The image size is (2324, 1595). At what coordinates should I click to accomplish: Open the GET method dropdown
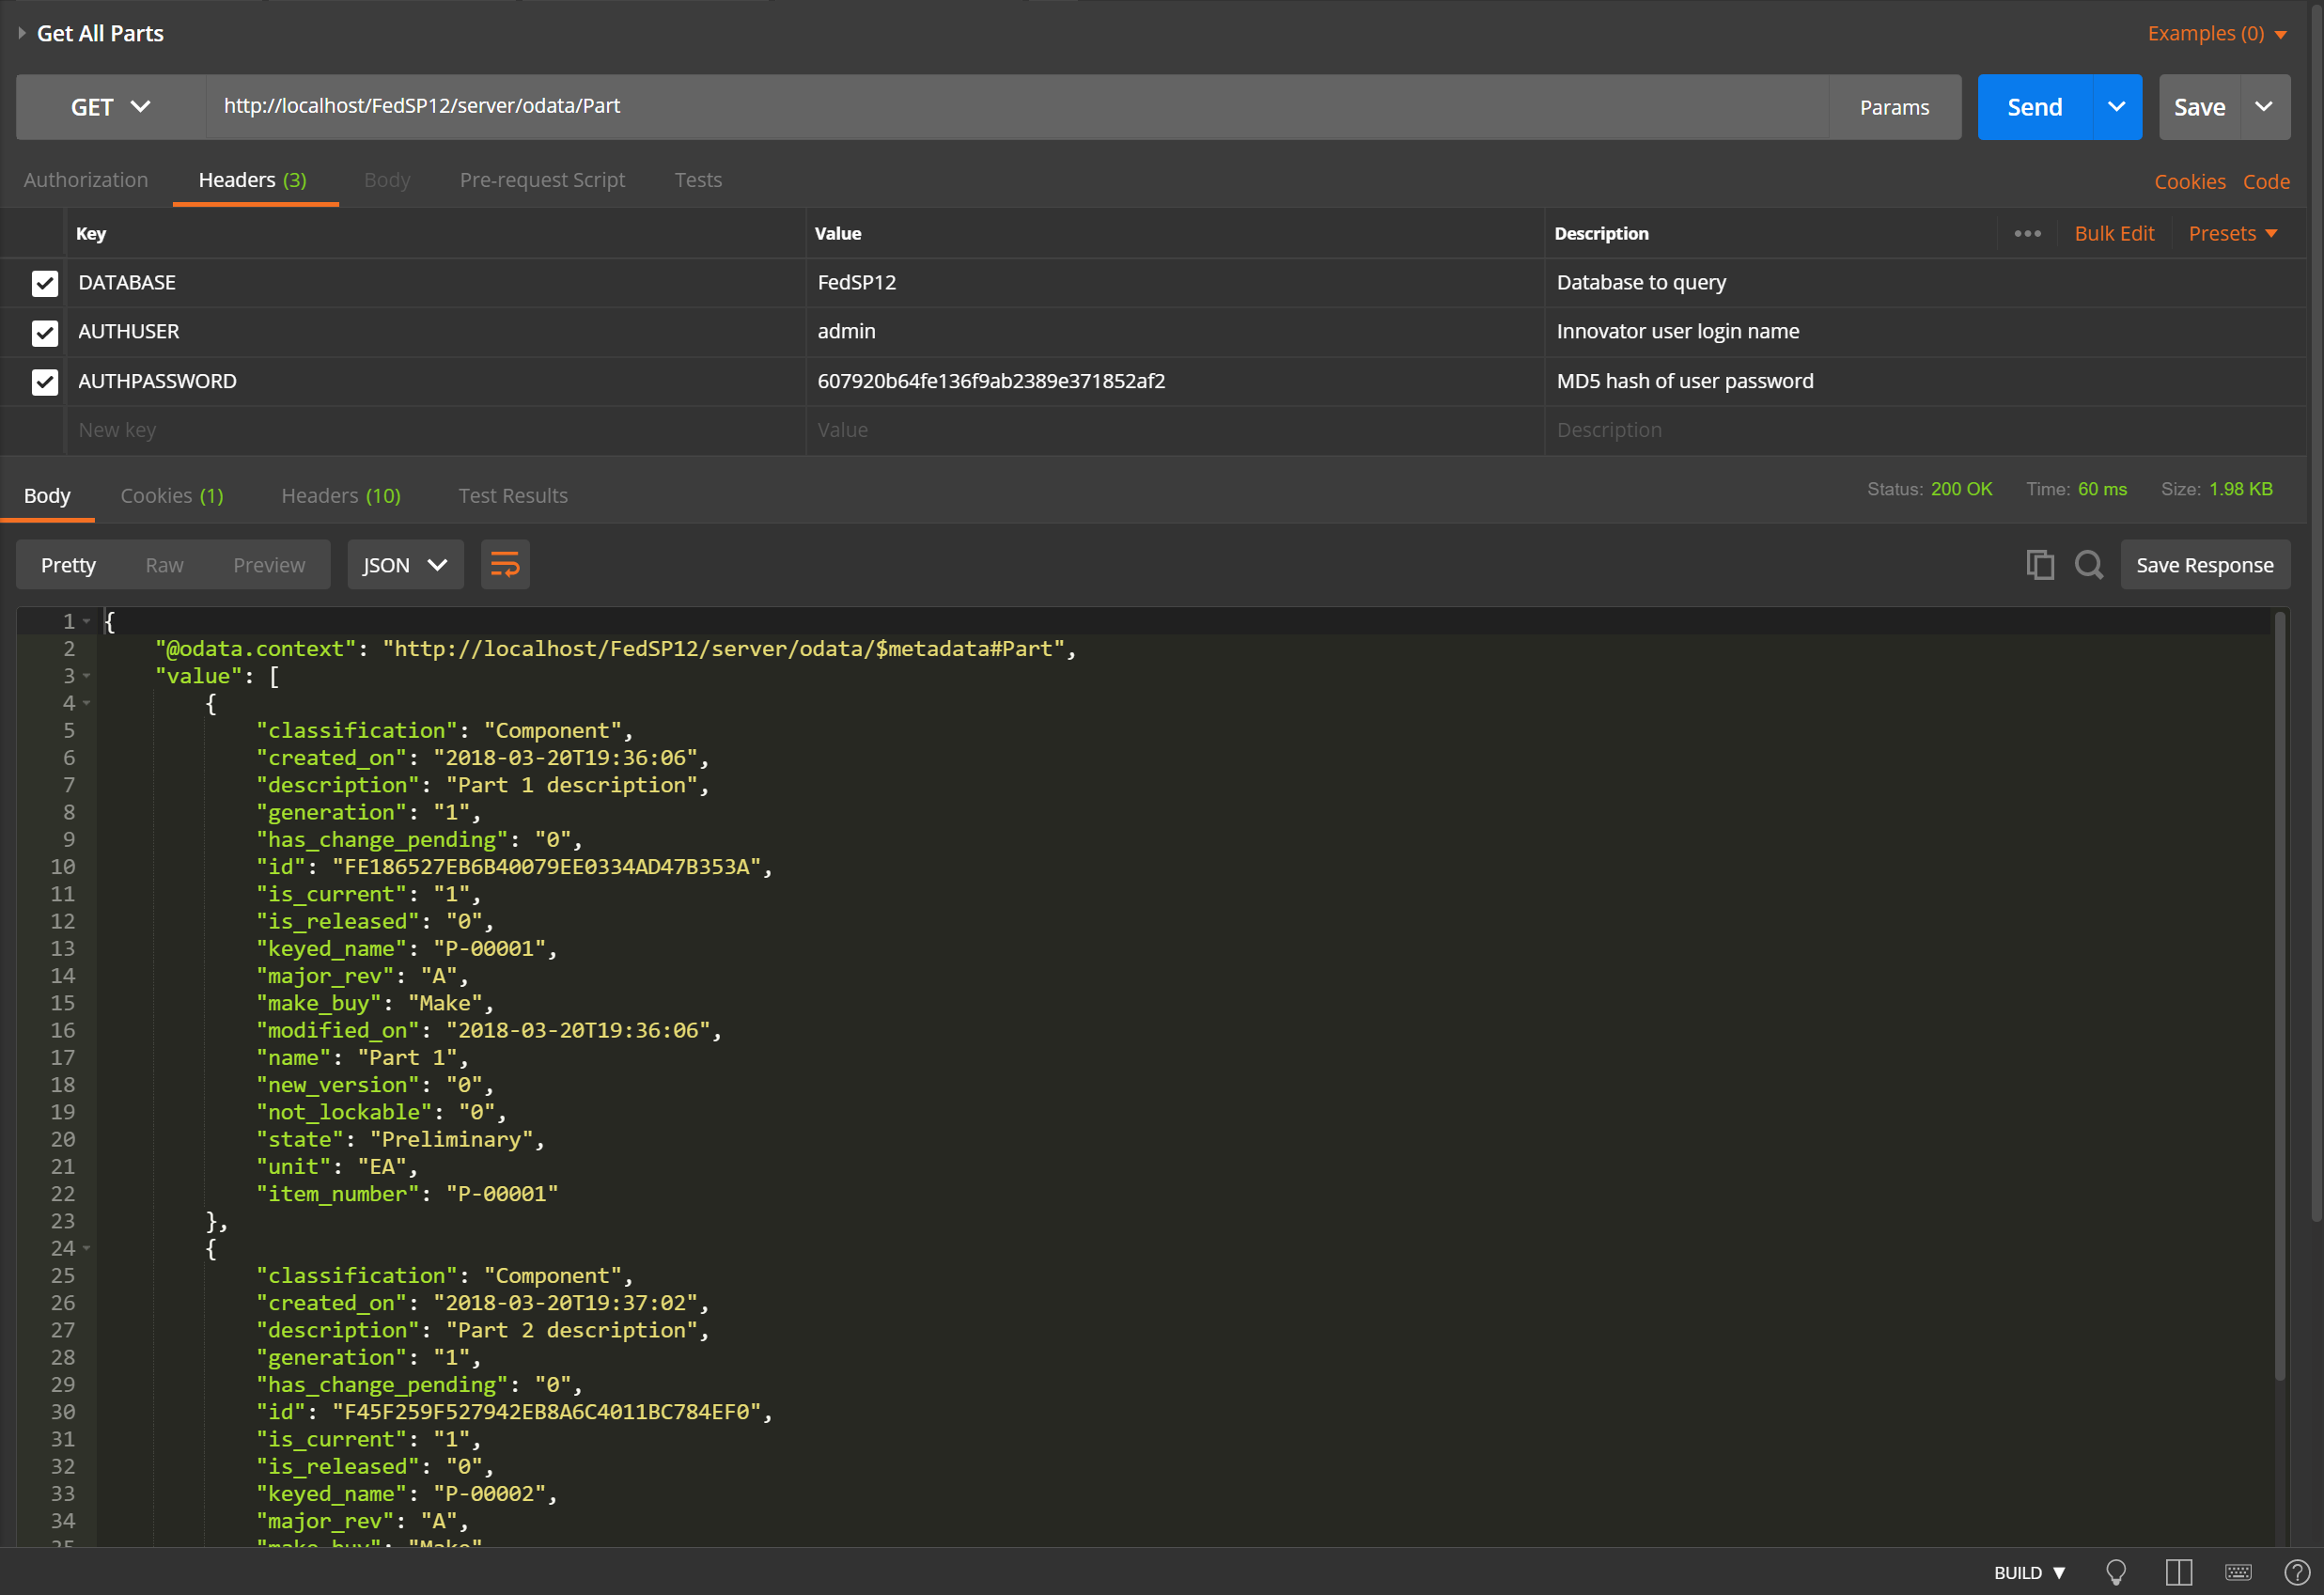click(110, 107)
